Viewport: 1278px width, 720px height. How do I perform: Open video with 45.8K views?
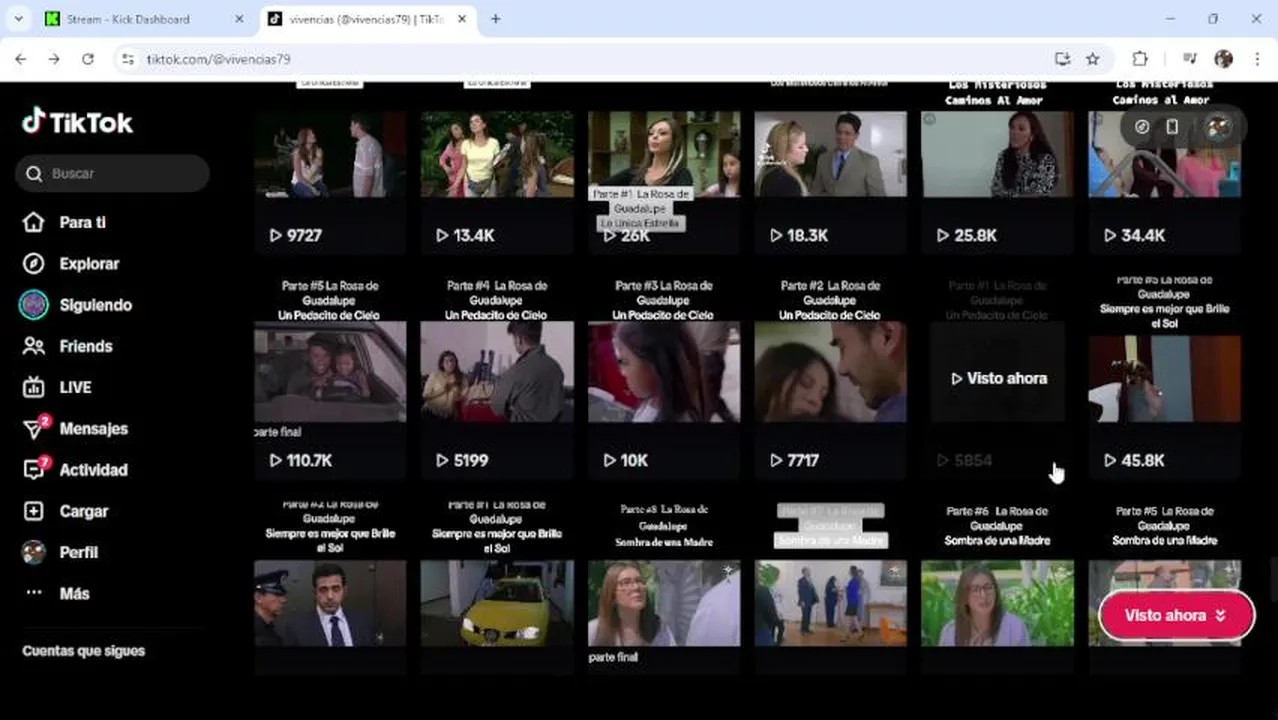[x=1165, y=377]
